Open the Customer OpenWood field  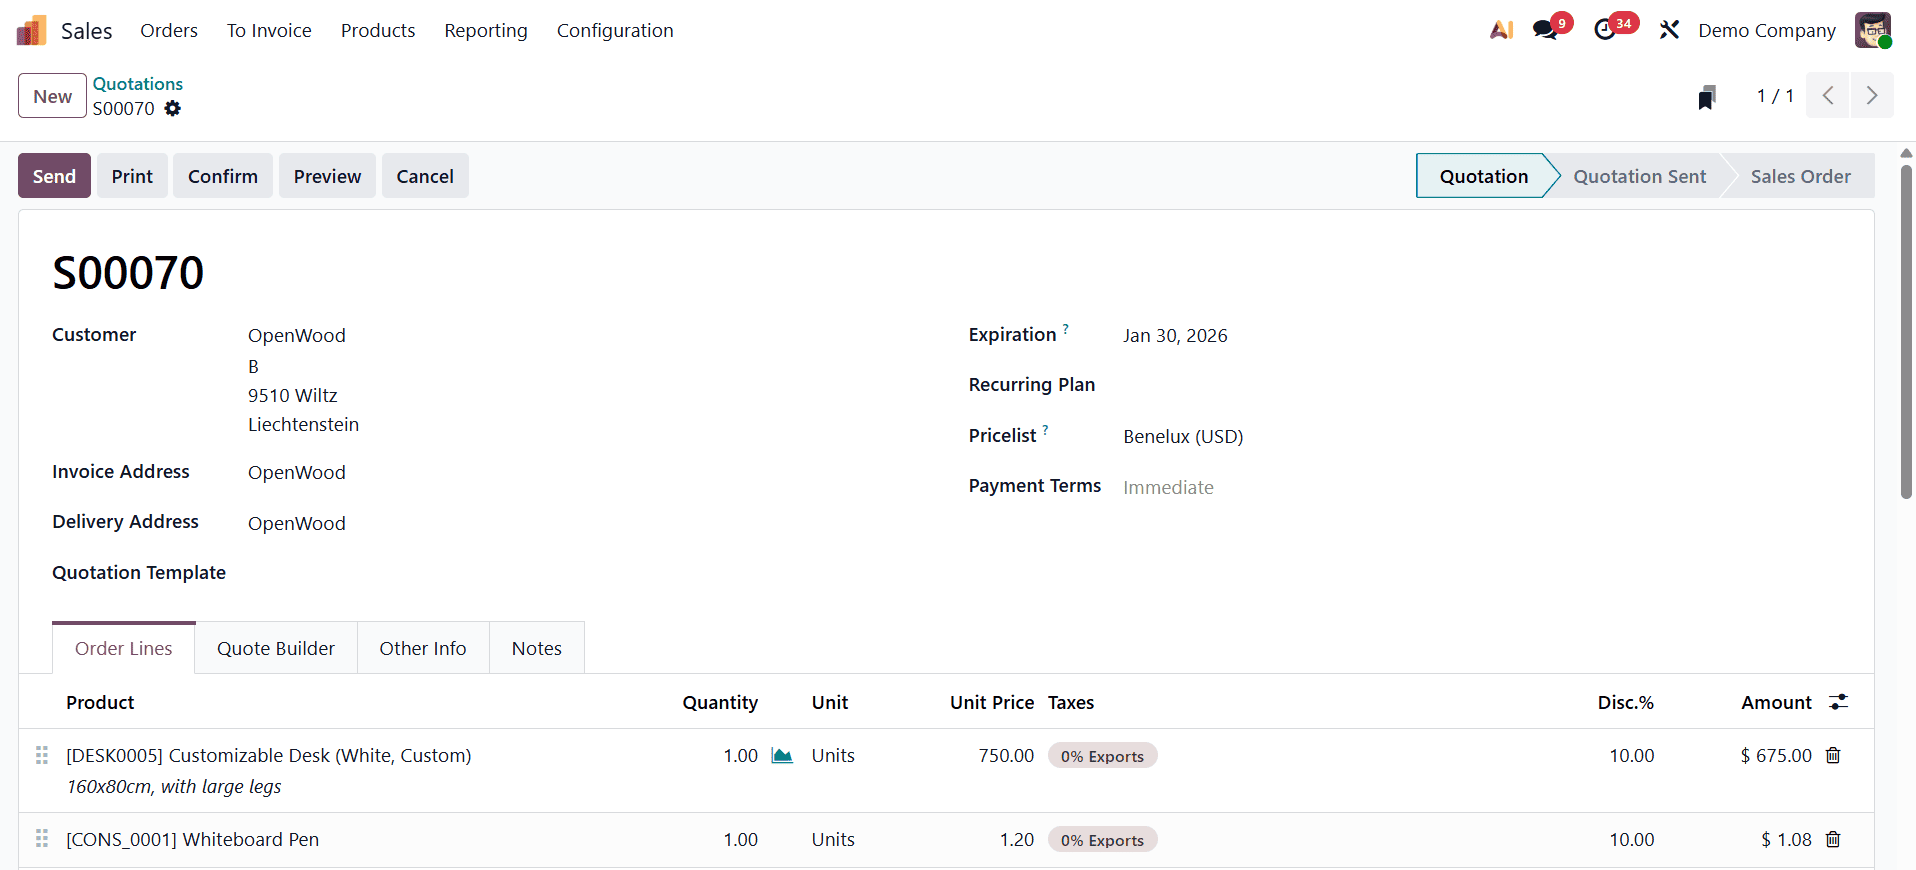point(297,335)
